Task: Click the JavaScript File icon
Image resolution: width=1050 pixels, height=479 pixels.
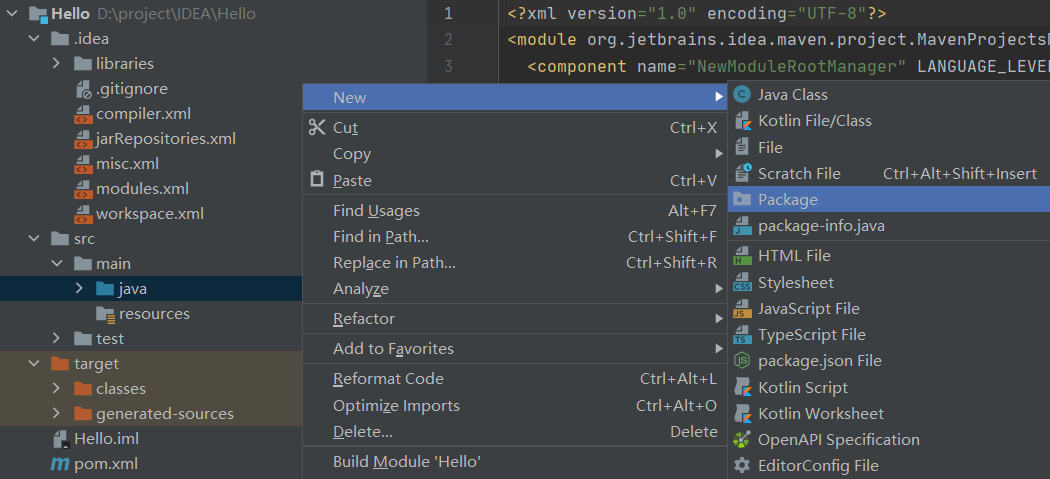Action: coord(741,309)
